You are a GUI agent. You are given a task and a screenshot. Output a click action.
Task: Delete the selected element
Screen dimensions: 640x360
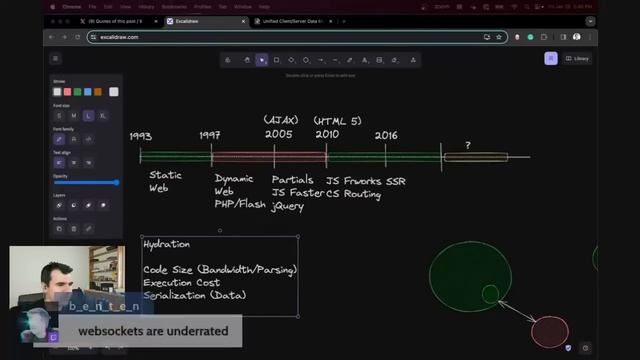point(74,229)
